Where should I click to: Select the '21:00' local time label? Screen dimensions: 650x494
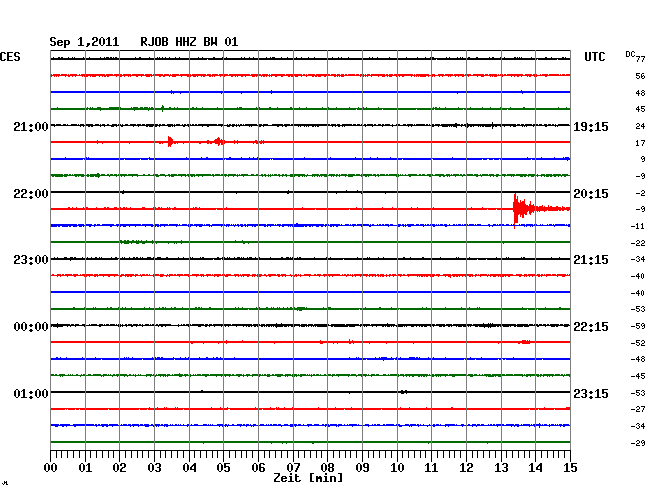tap(31, 126)
